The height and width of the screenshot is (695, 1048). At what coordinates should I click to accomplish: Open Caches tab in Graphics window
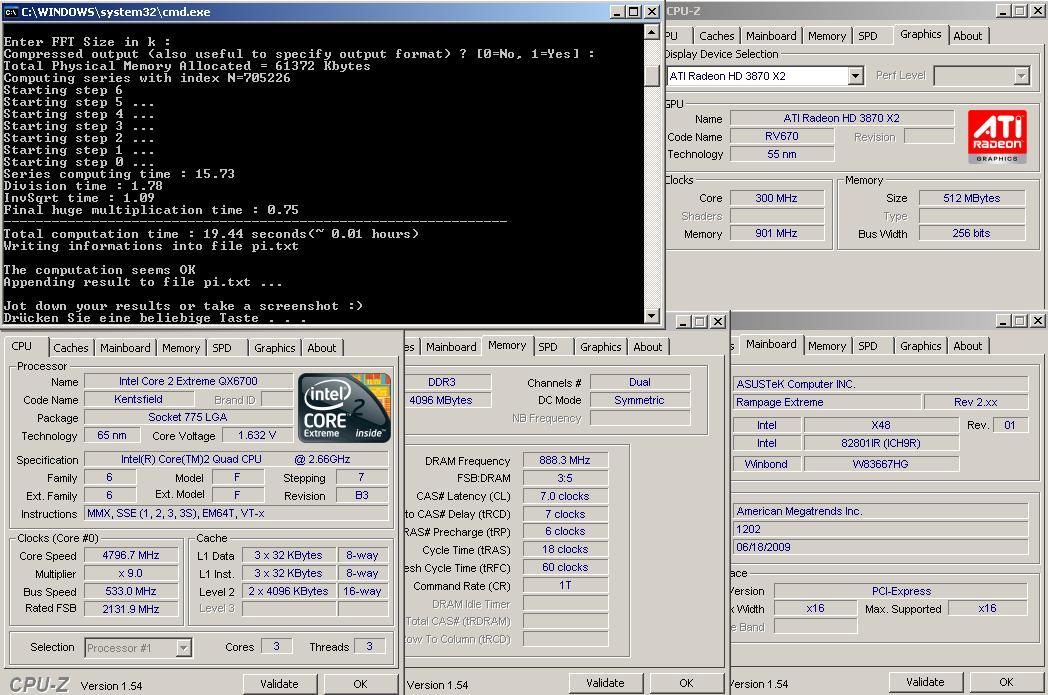point(716,36)
